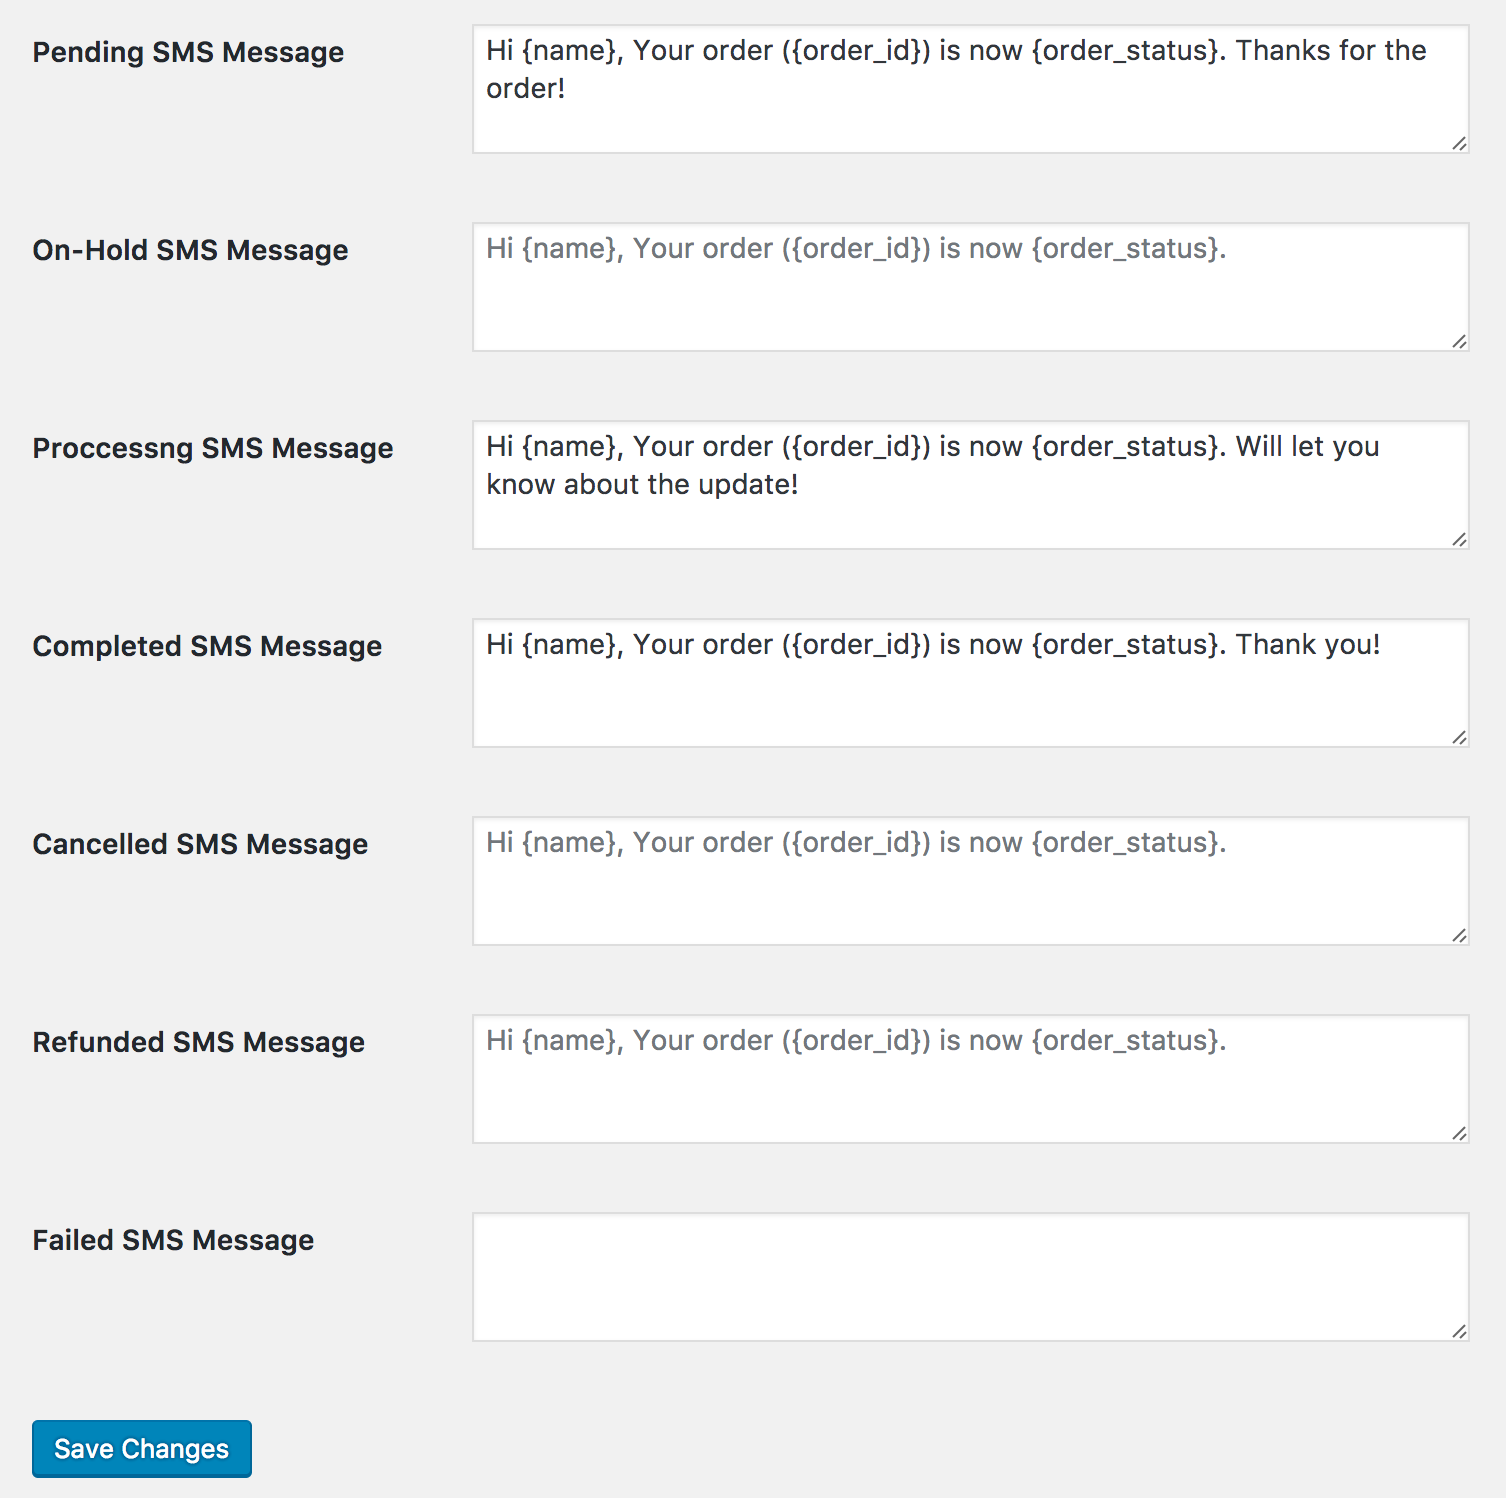Click resize grip on Completed SMS textarea
This screenshot has height=1498, width=1506.
1460,738
